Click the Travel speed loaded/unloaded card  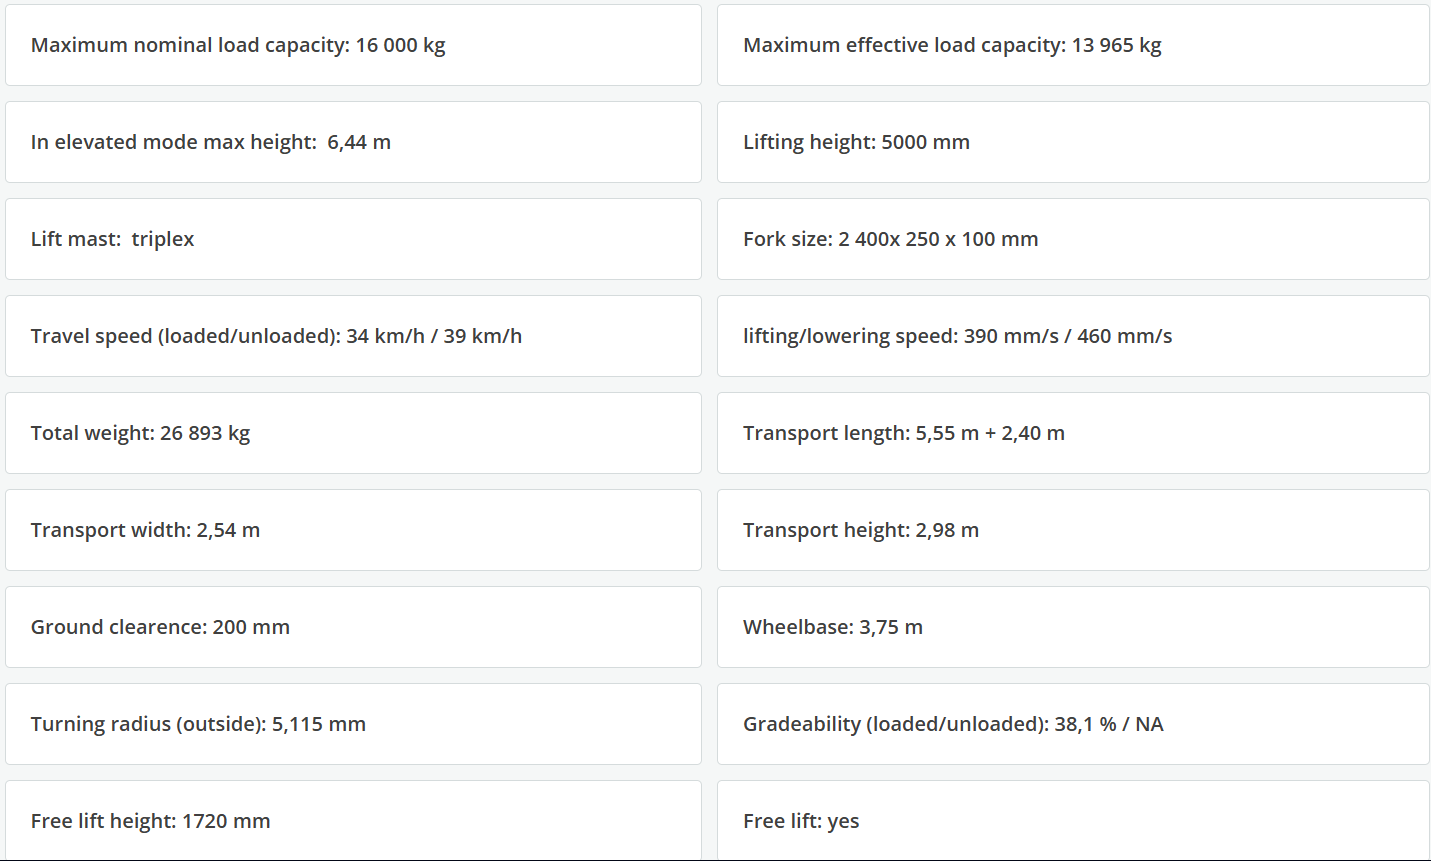point(353,336)
